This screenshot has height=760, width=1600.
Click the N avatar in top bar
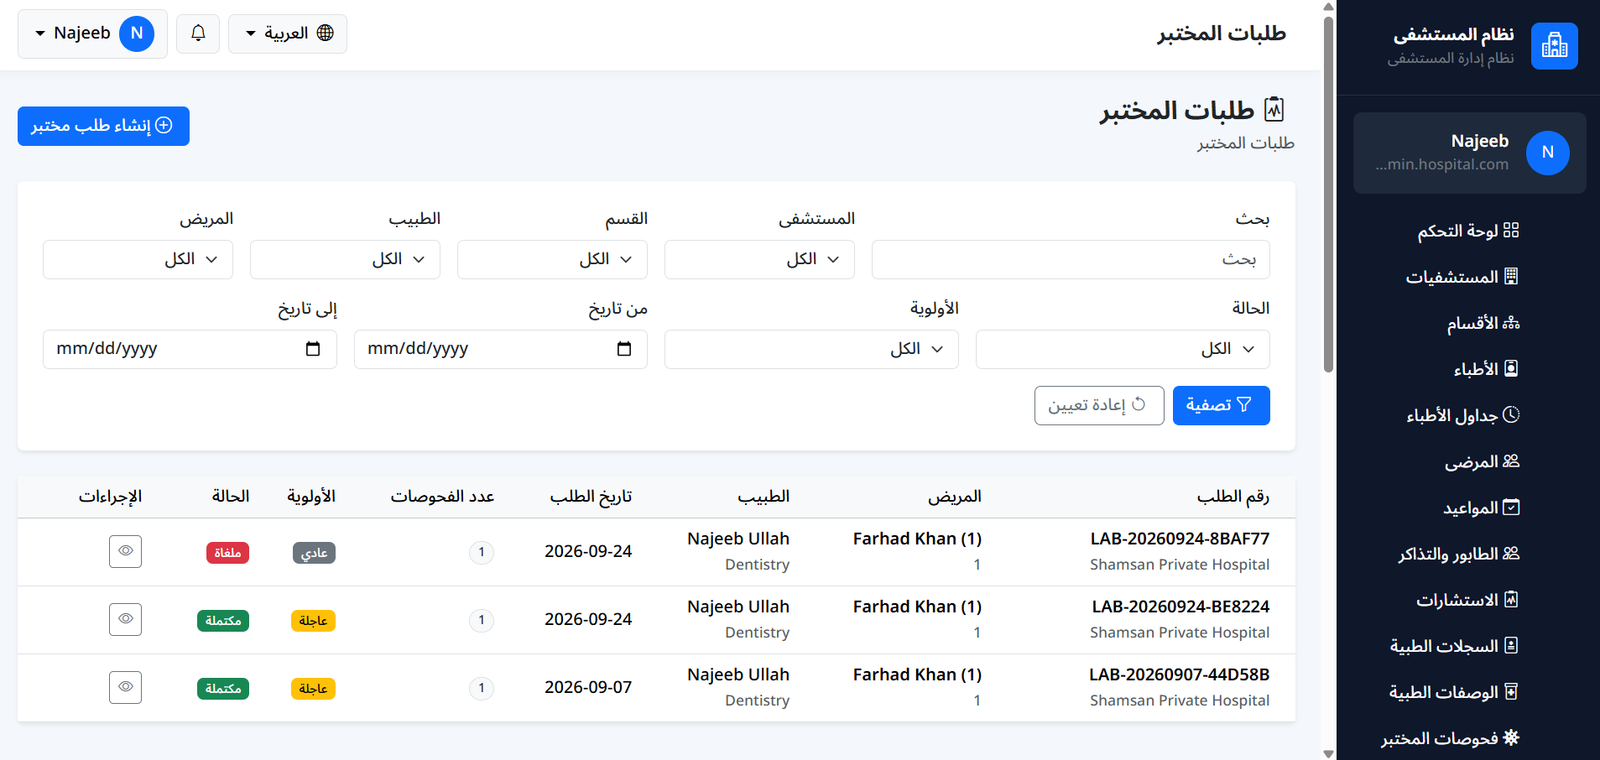point(137,33)
